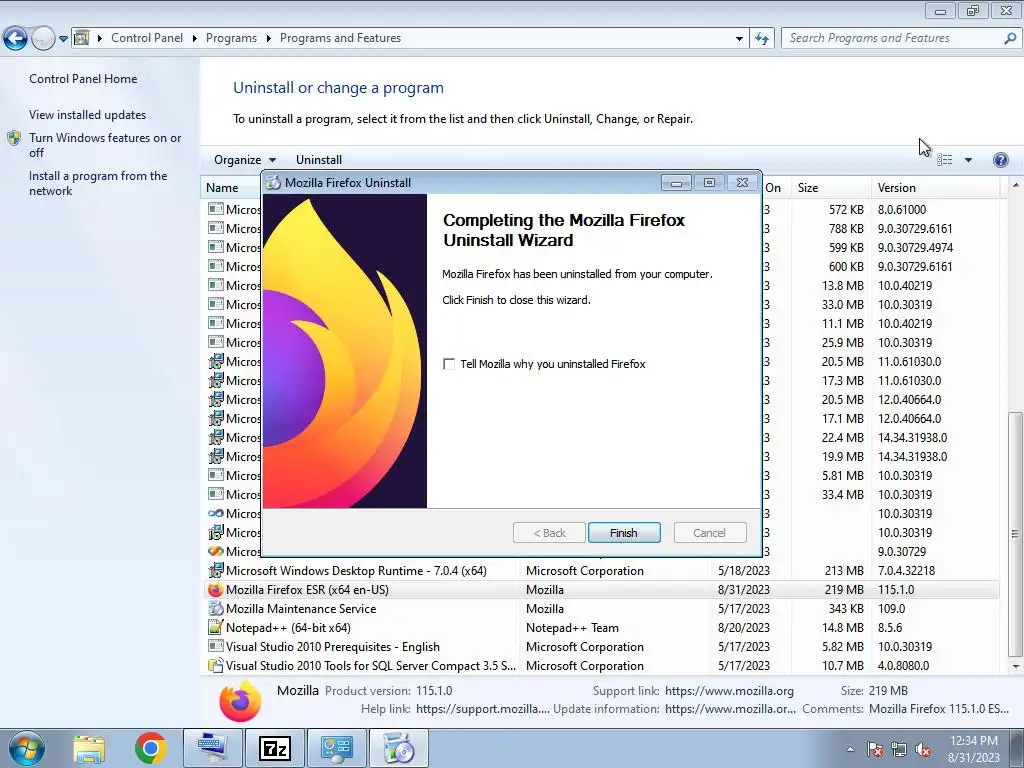The width and height of the screenshot is (1024, 768).
Task: Click Programs in the address breadcrumb
Action: point(231,38)
